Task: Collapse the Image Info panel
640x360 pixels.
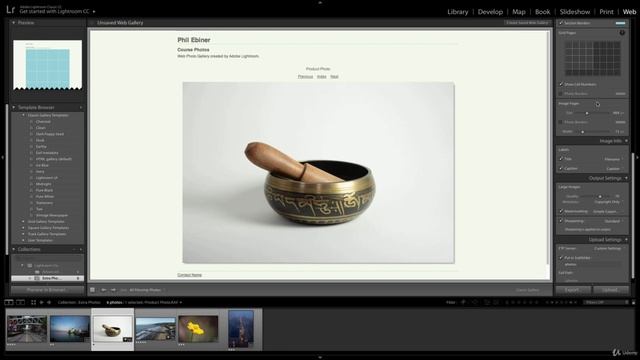Action: 626,141
